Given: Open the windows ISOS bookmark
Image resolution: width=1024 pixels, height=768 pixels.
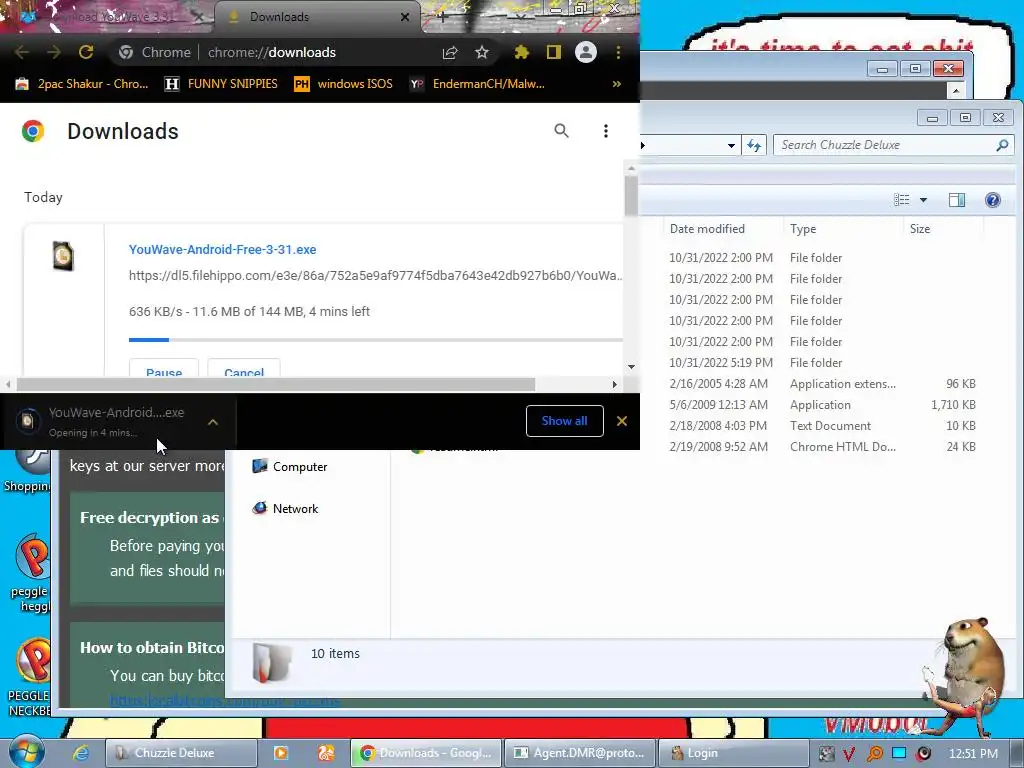Looking at the screenshot, I should (344, 84).
